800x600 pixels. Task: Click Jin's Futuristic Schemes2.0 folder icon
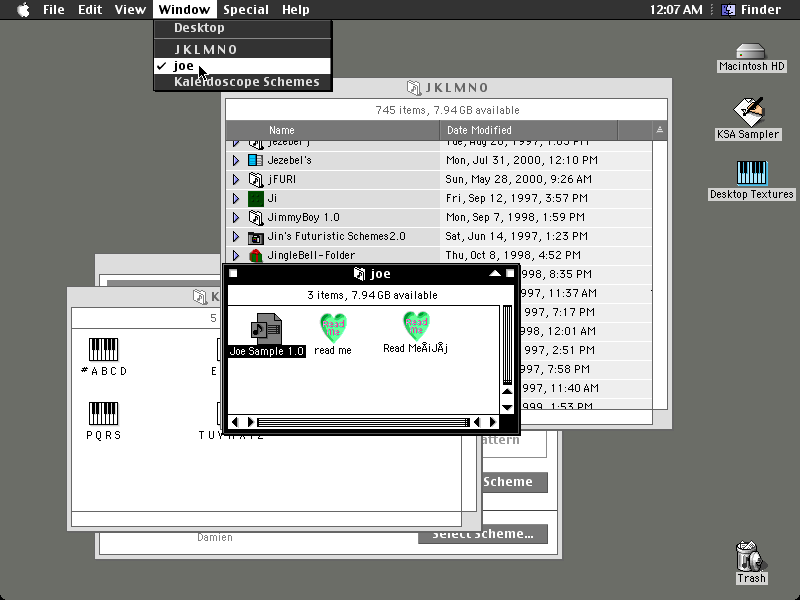pos(256,237)
